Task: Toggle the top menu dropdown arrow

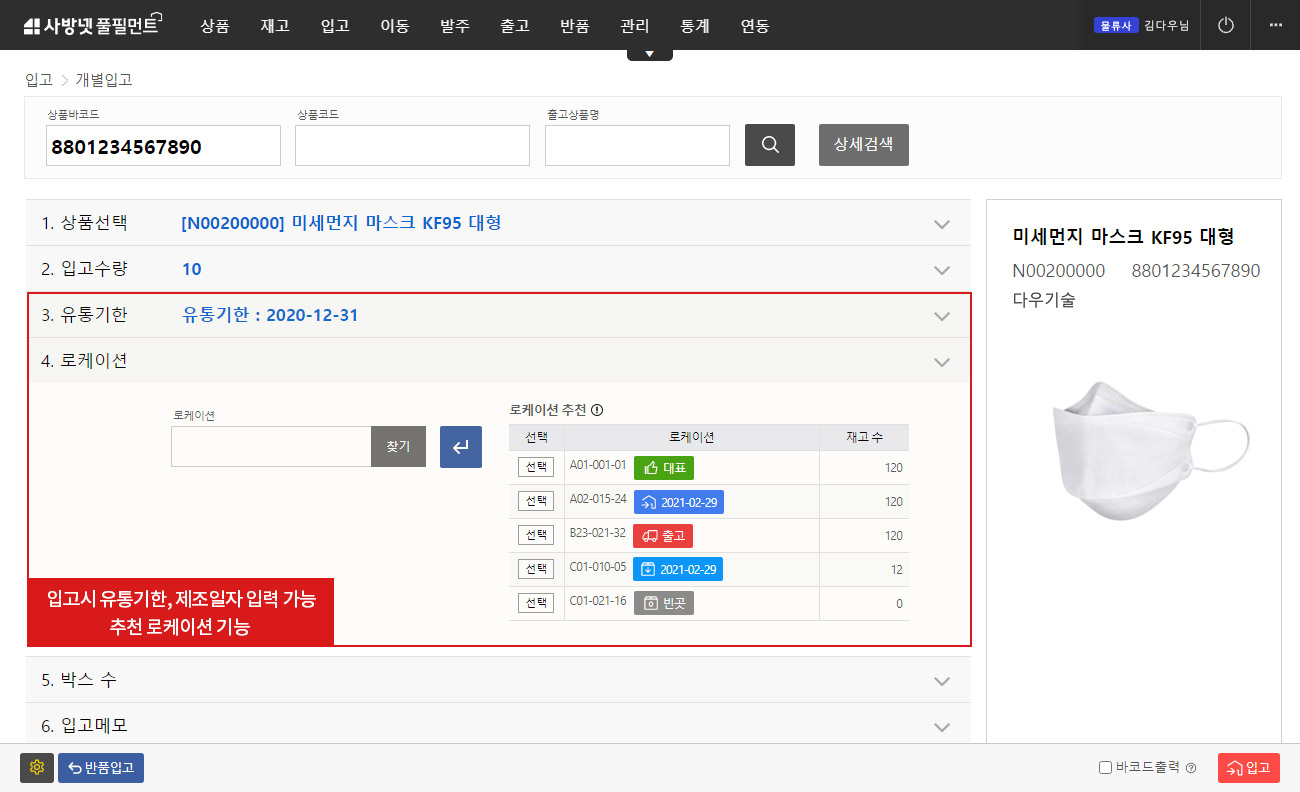Action: (x=650, y=54)
